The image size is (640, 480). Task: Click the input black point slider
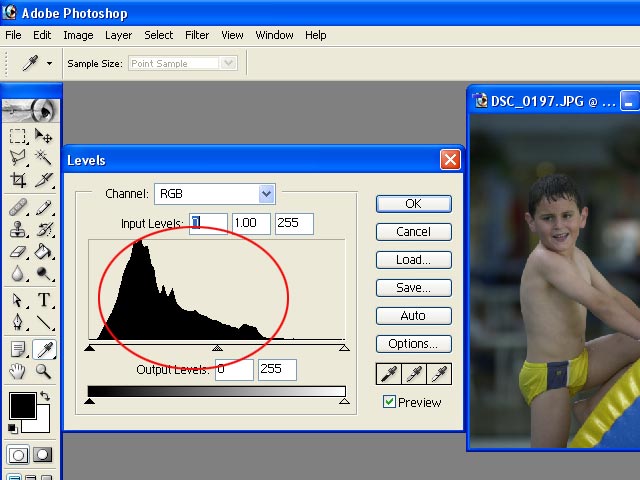click(89, 348)
